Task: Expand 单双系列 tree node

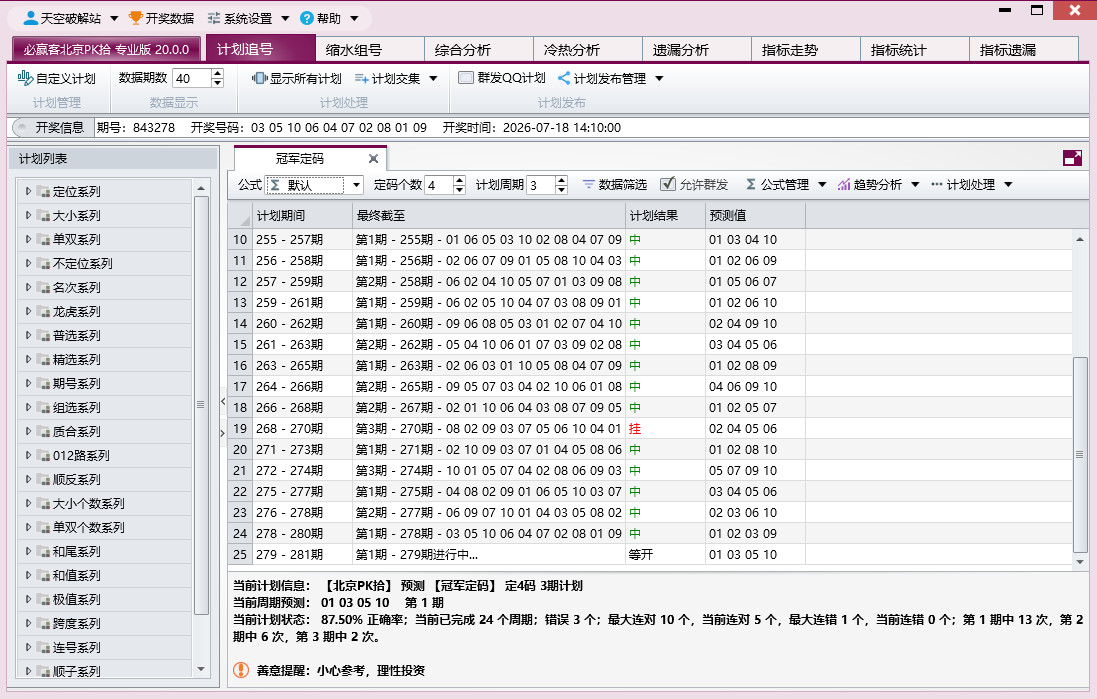Action: [28, 239]
